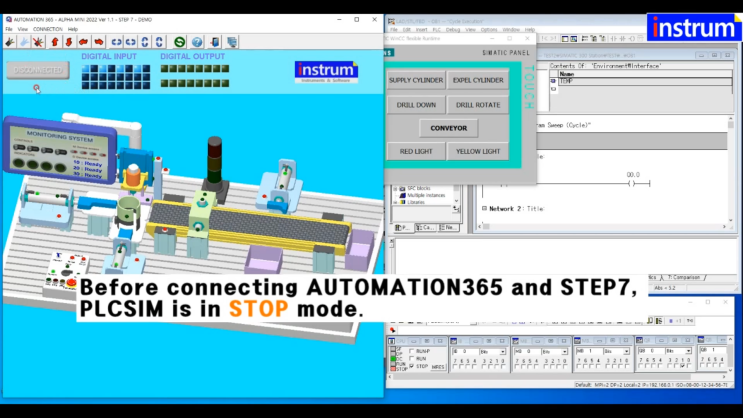Select the Libraries tree item
The height and width of the screenshot is (418, 743).
(x=416, y=202)
